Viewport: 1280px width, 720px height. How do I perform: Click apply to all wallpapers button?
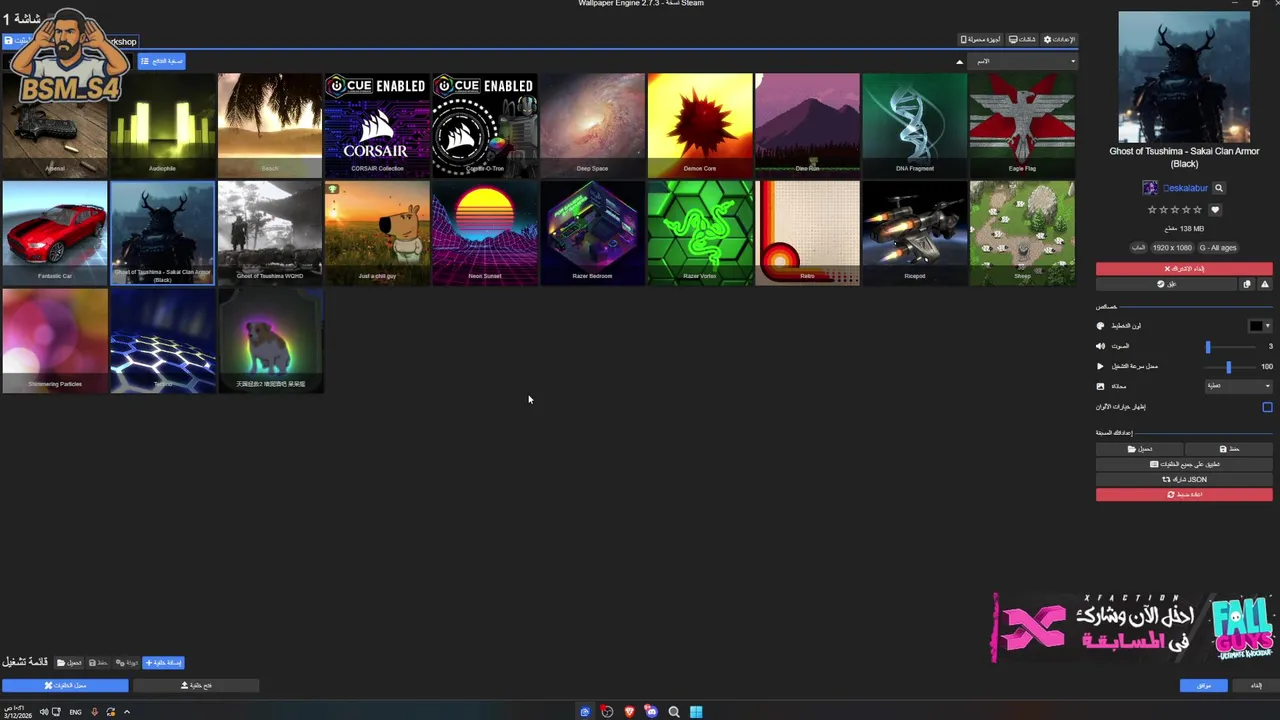pos(1184,464)
